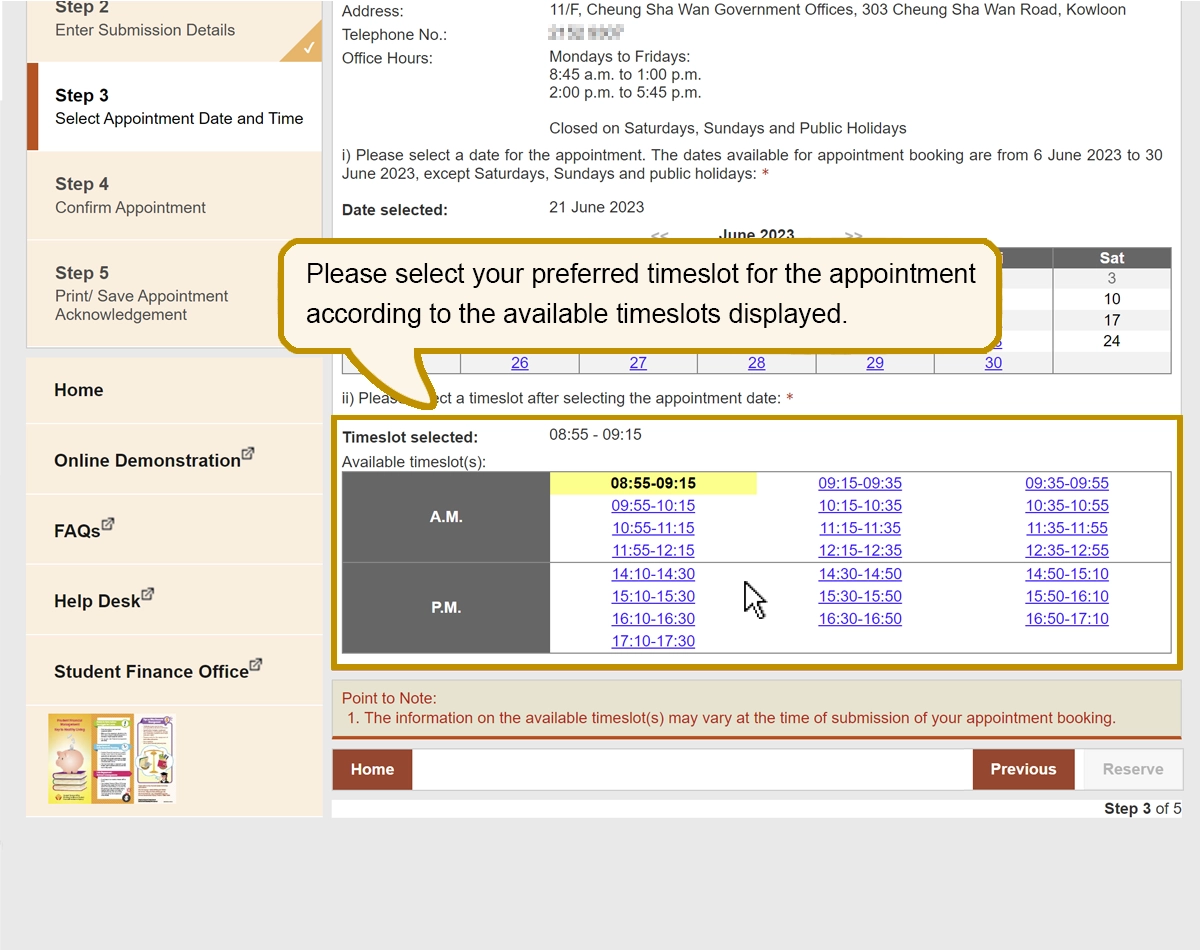Screen dimensions: 1200x950
Task: Select June 30 on the calendar
Action: (x=993, y=363)
